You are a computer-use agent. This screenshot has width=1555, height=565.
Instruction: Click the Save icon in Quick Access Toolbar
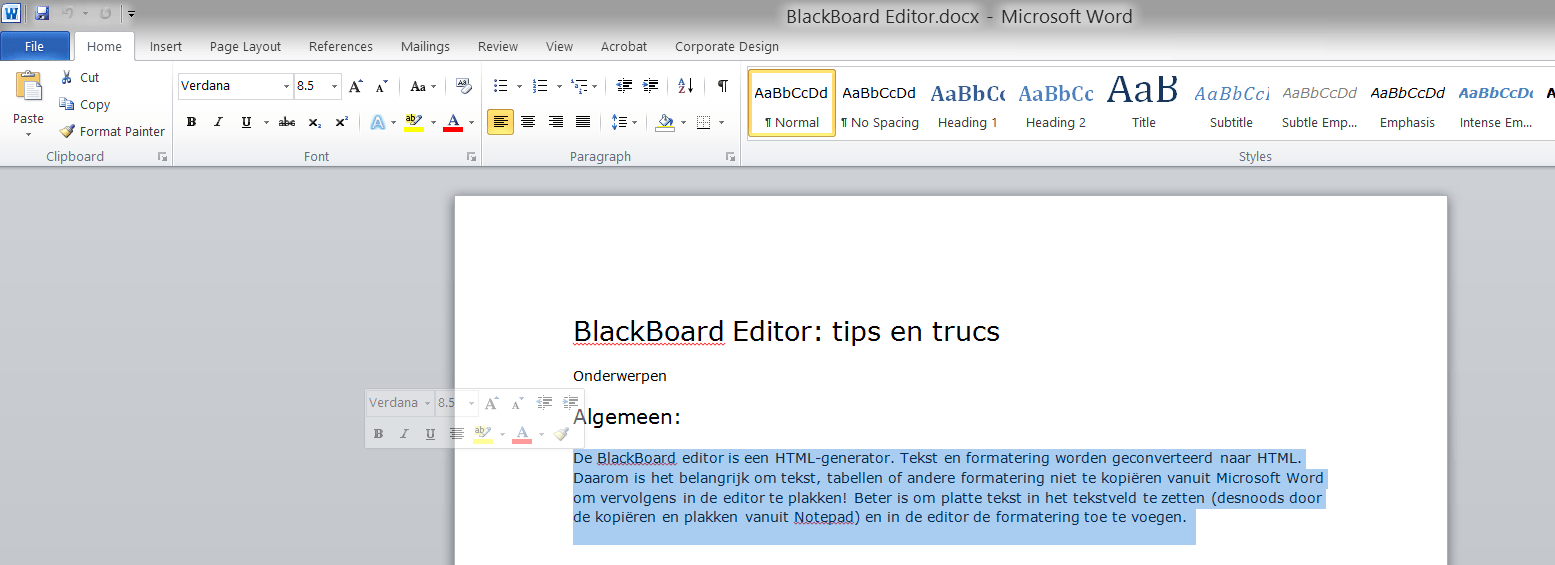[42, 14]
